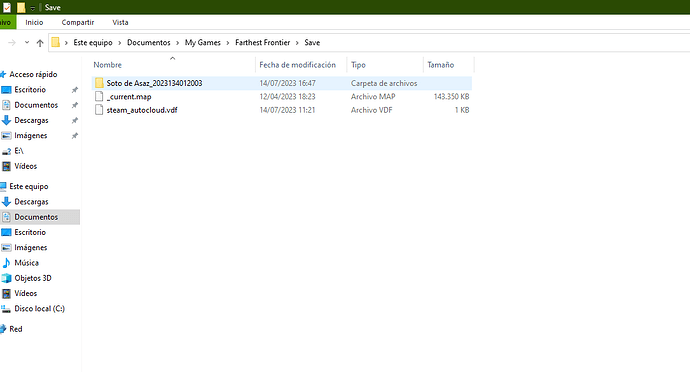Click the date 14/07/2023 16:47
This screenshot has height=372, width=690.
pyautogui.click(x=287, y=83)
